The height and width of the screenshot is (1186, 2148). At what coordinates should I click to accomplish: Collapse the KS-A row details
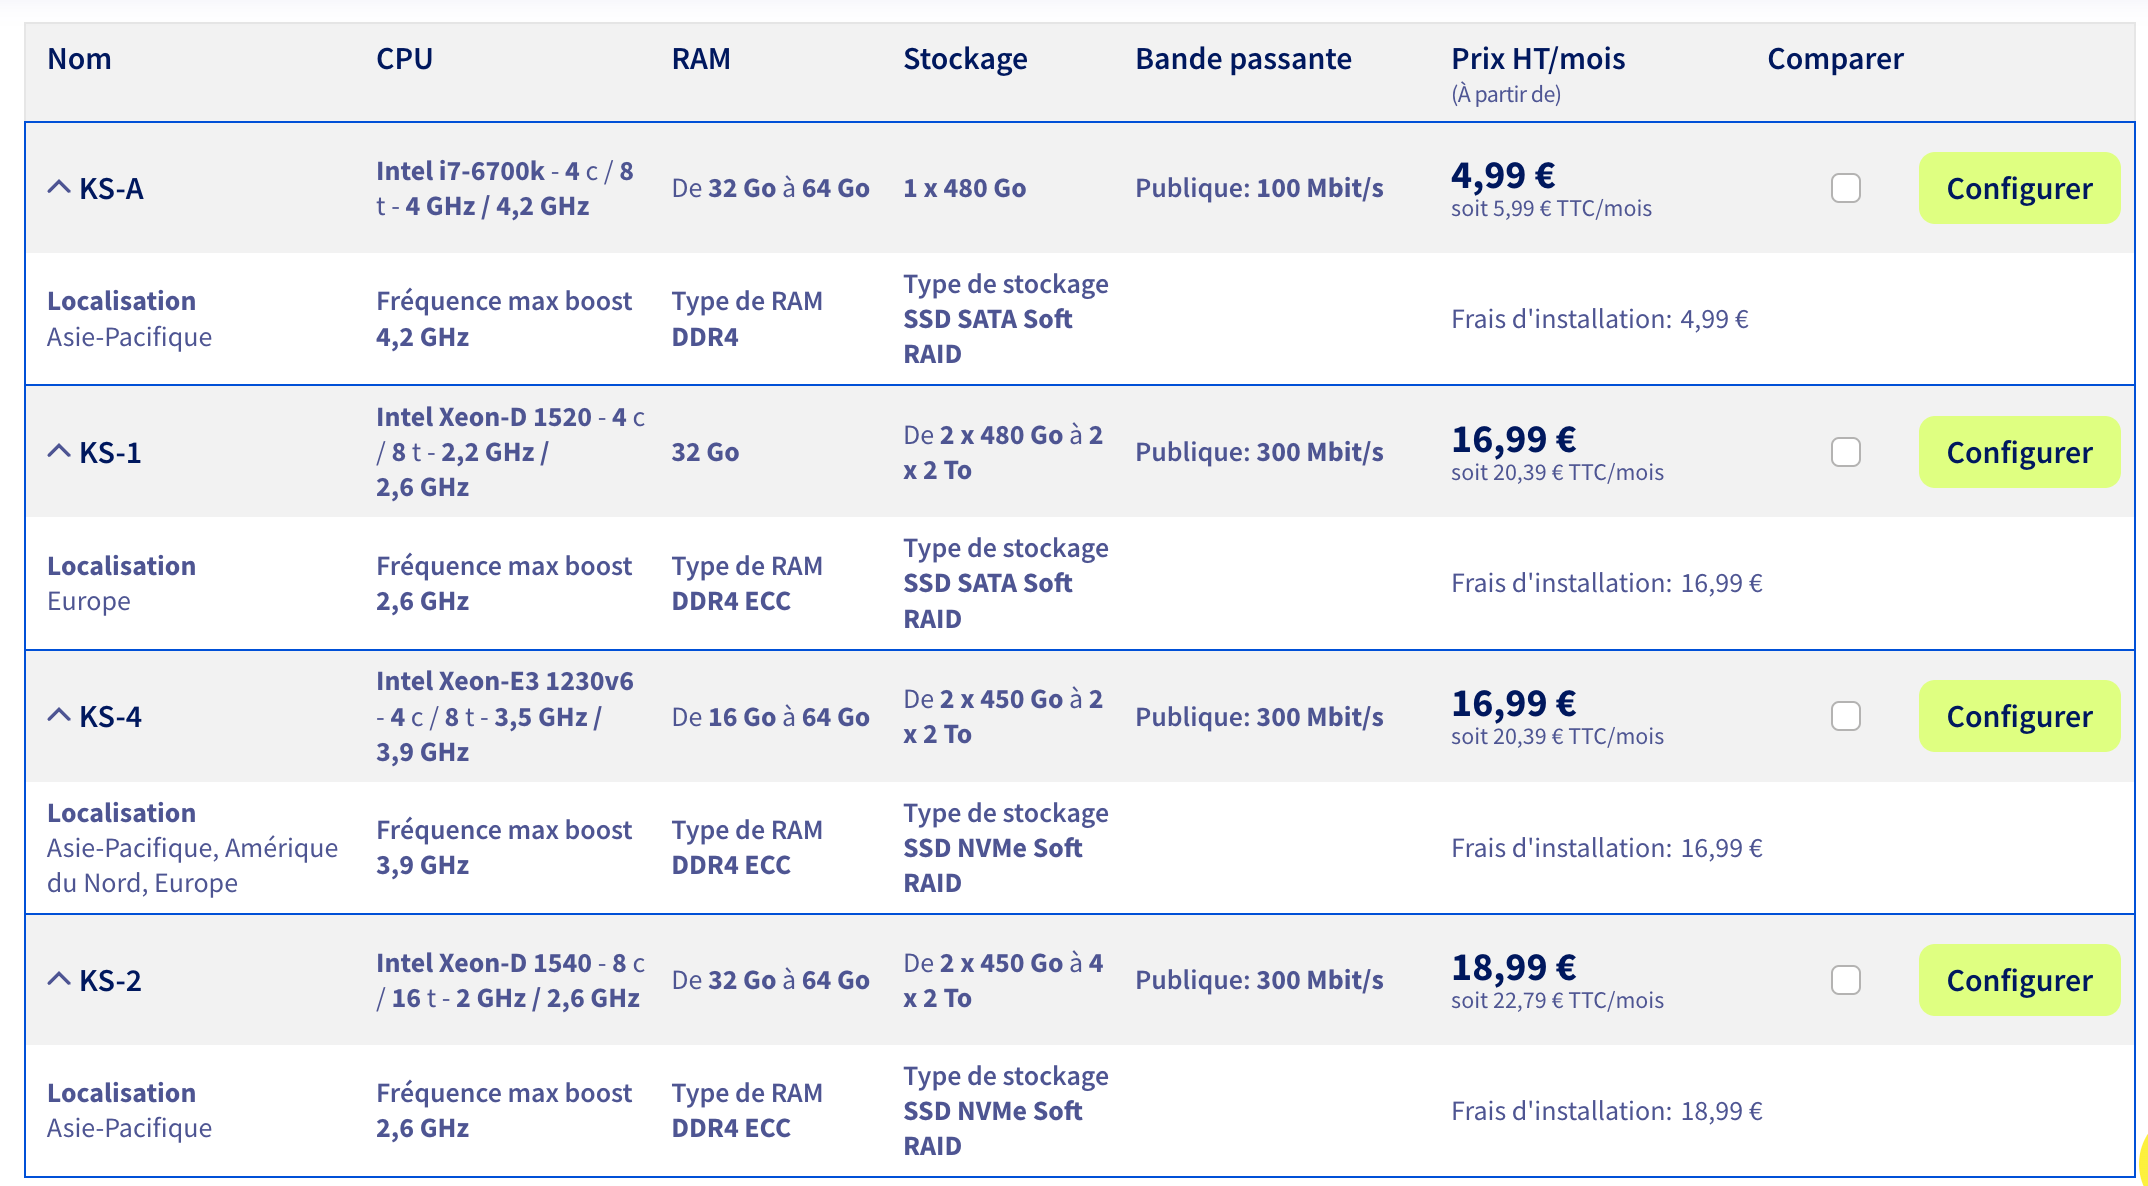point(59,187)
